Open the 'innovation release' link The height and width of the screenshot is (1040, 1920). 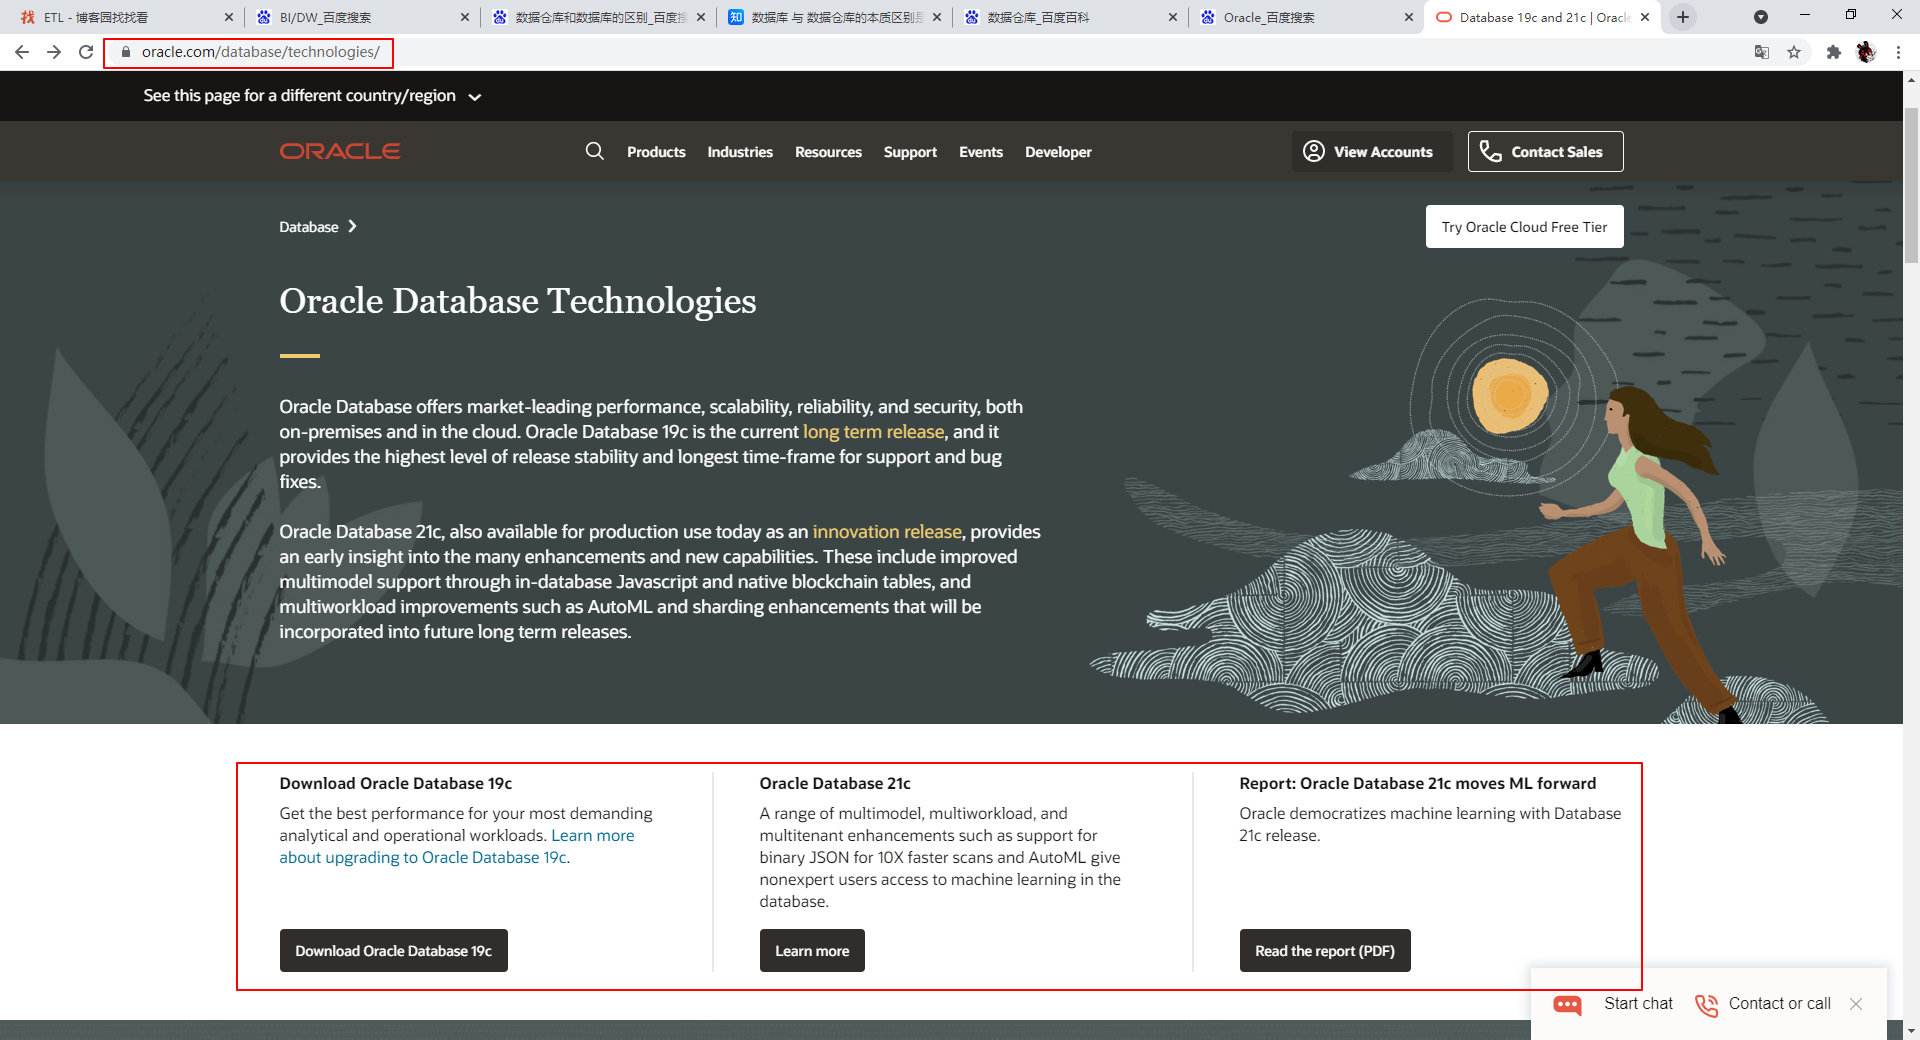887,532
